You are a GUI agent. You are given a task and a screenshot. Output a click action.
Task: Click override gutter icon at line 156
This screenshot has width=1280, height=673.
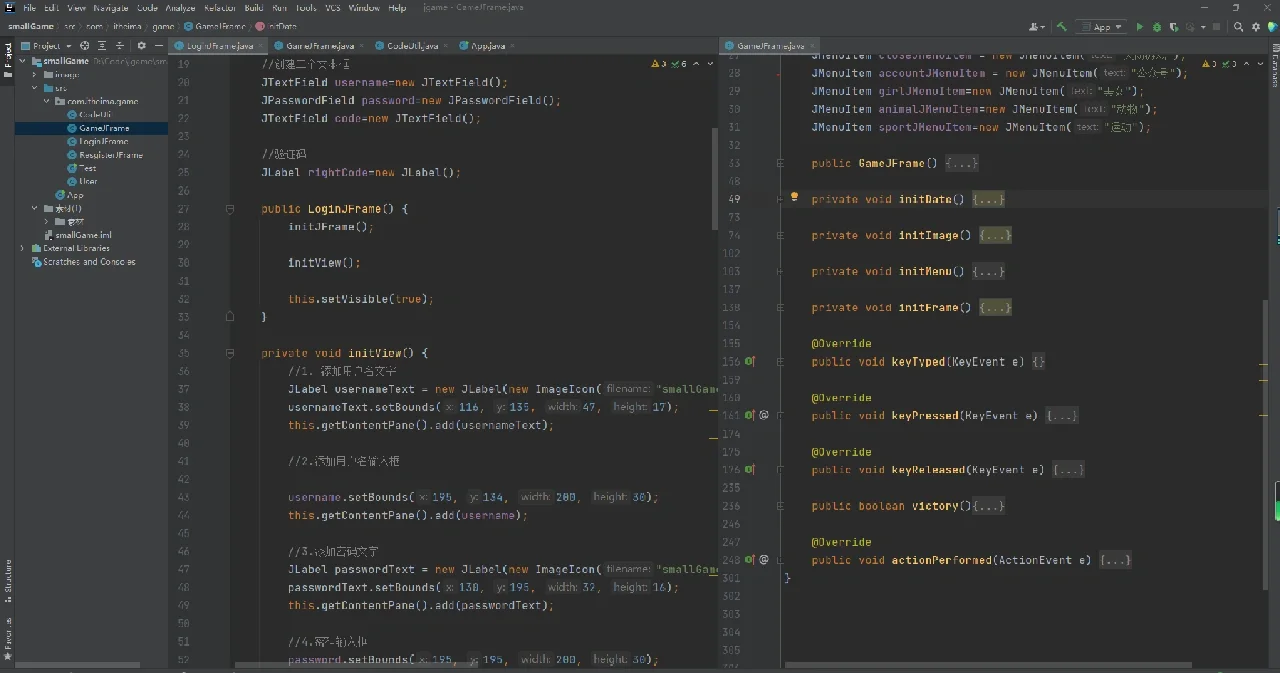[x=750, y=361]
